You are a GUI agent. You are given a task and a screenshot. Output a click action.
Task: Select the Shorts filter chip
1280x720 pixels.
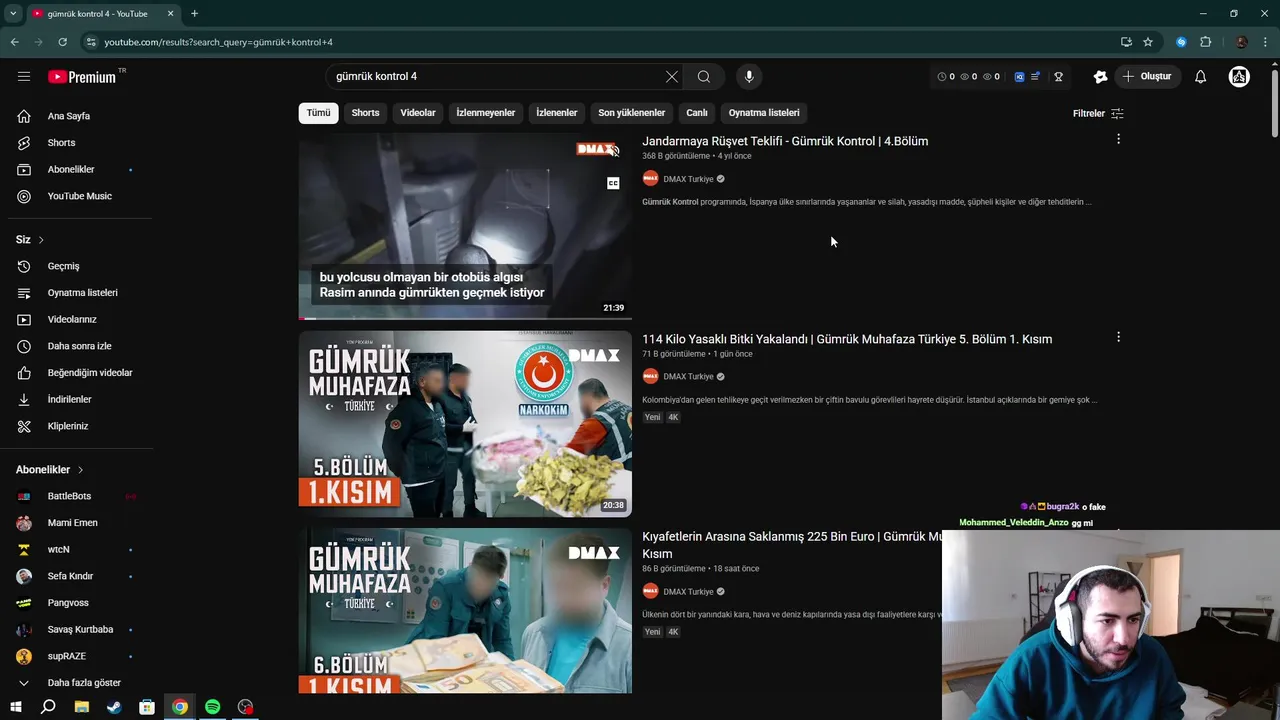tap(365, 113)
